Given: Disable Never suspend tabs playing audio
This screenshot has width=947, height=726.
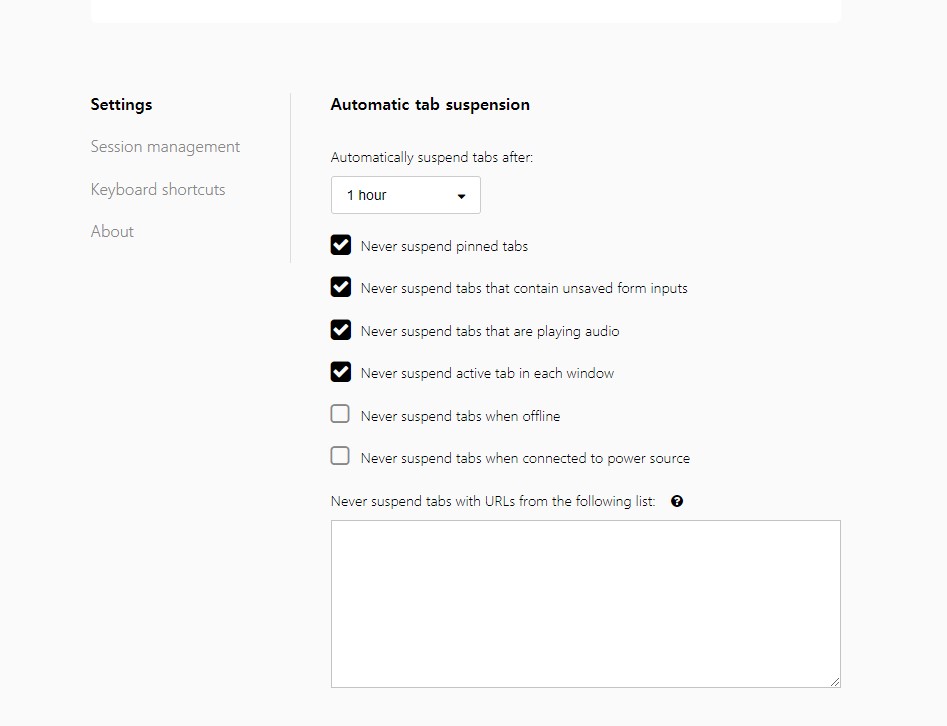Looking at the screenshot, I should (341, 330).
